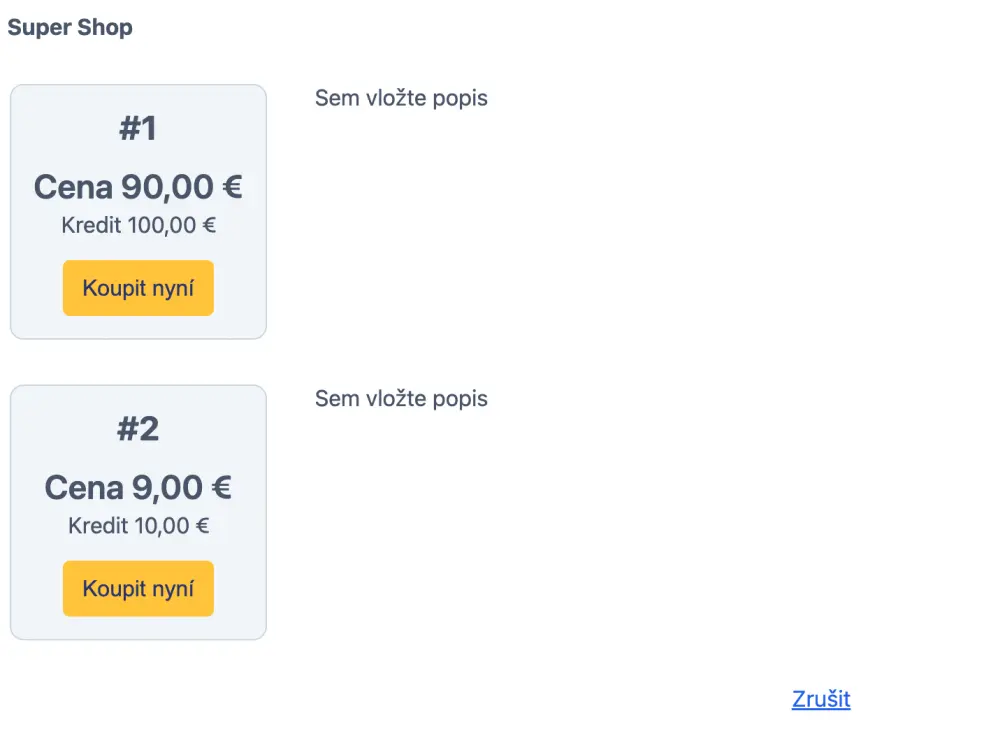984x748 pixels.
Task: Click the Super Shop heading
Action: (70, 28)
